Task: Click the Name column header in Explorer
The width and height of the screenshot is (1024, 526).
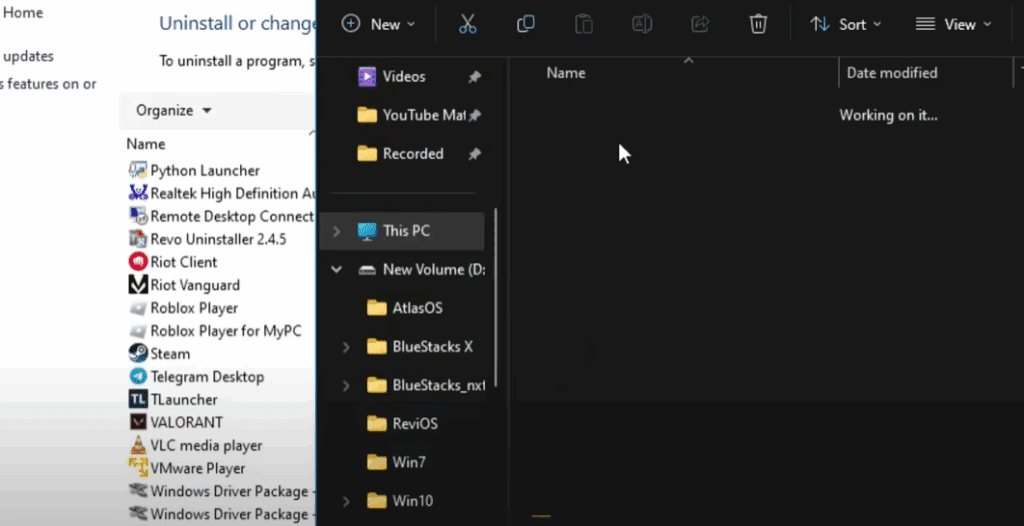Action: click(566, 73)
